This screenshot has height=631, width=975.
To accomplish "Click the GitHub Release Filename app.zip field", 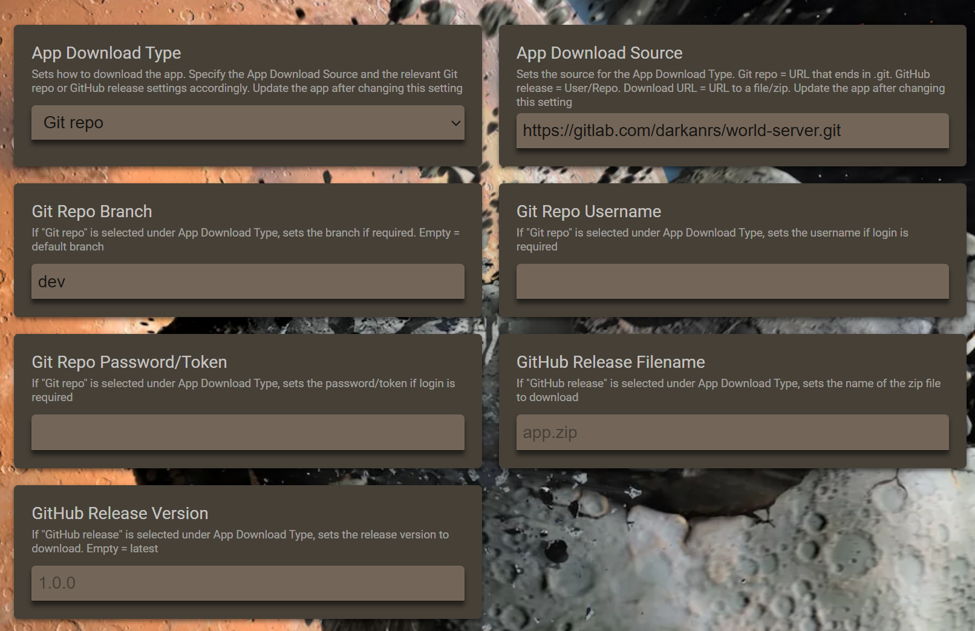I will [732, 432].
